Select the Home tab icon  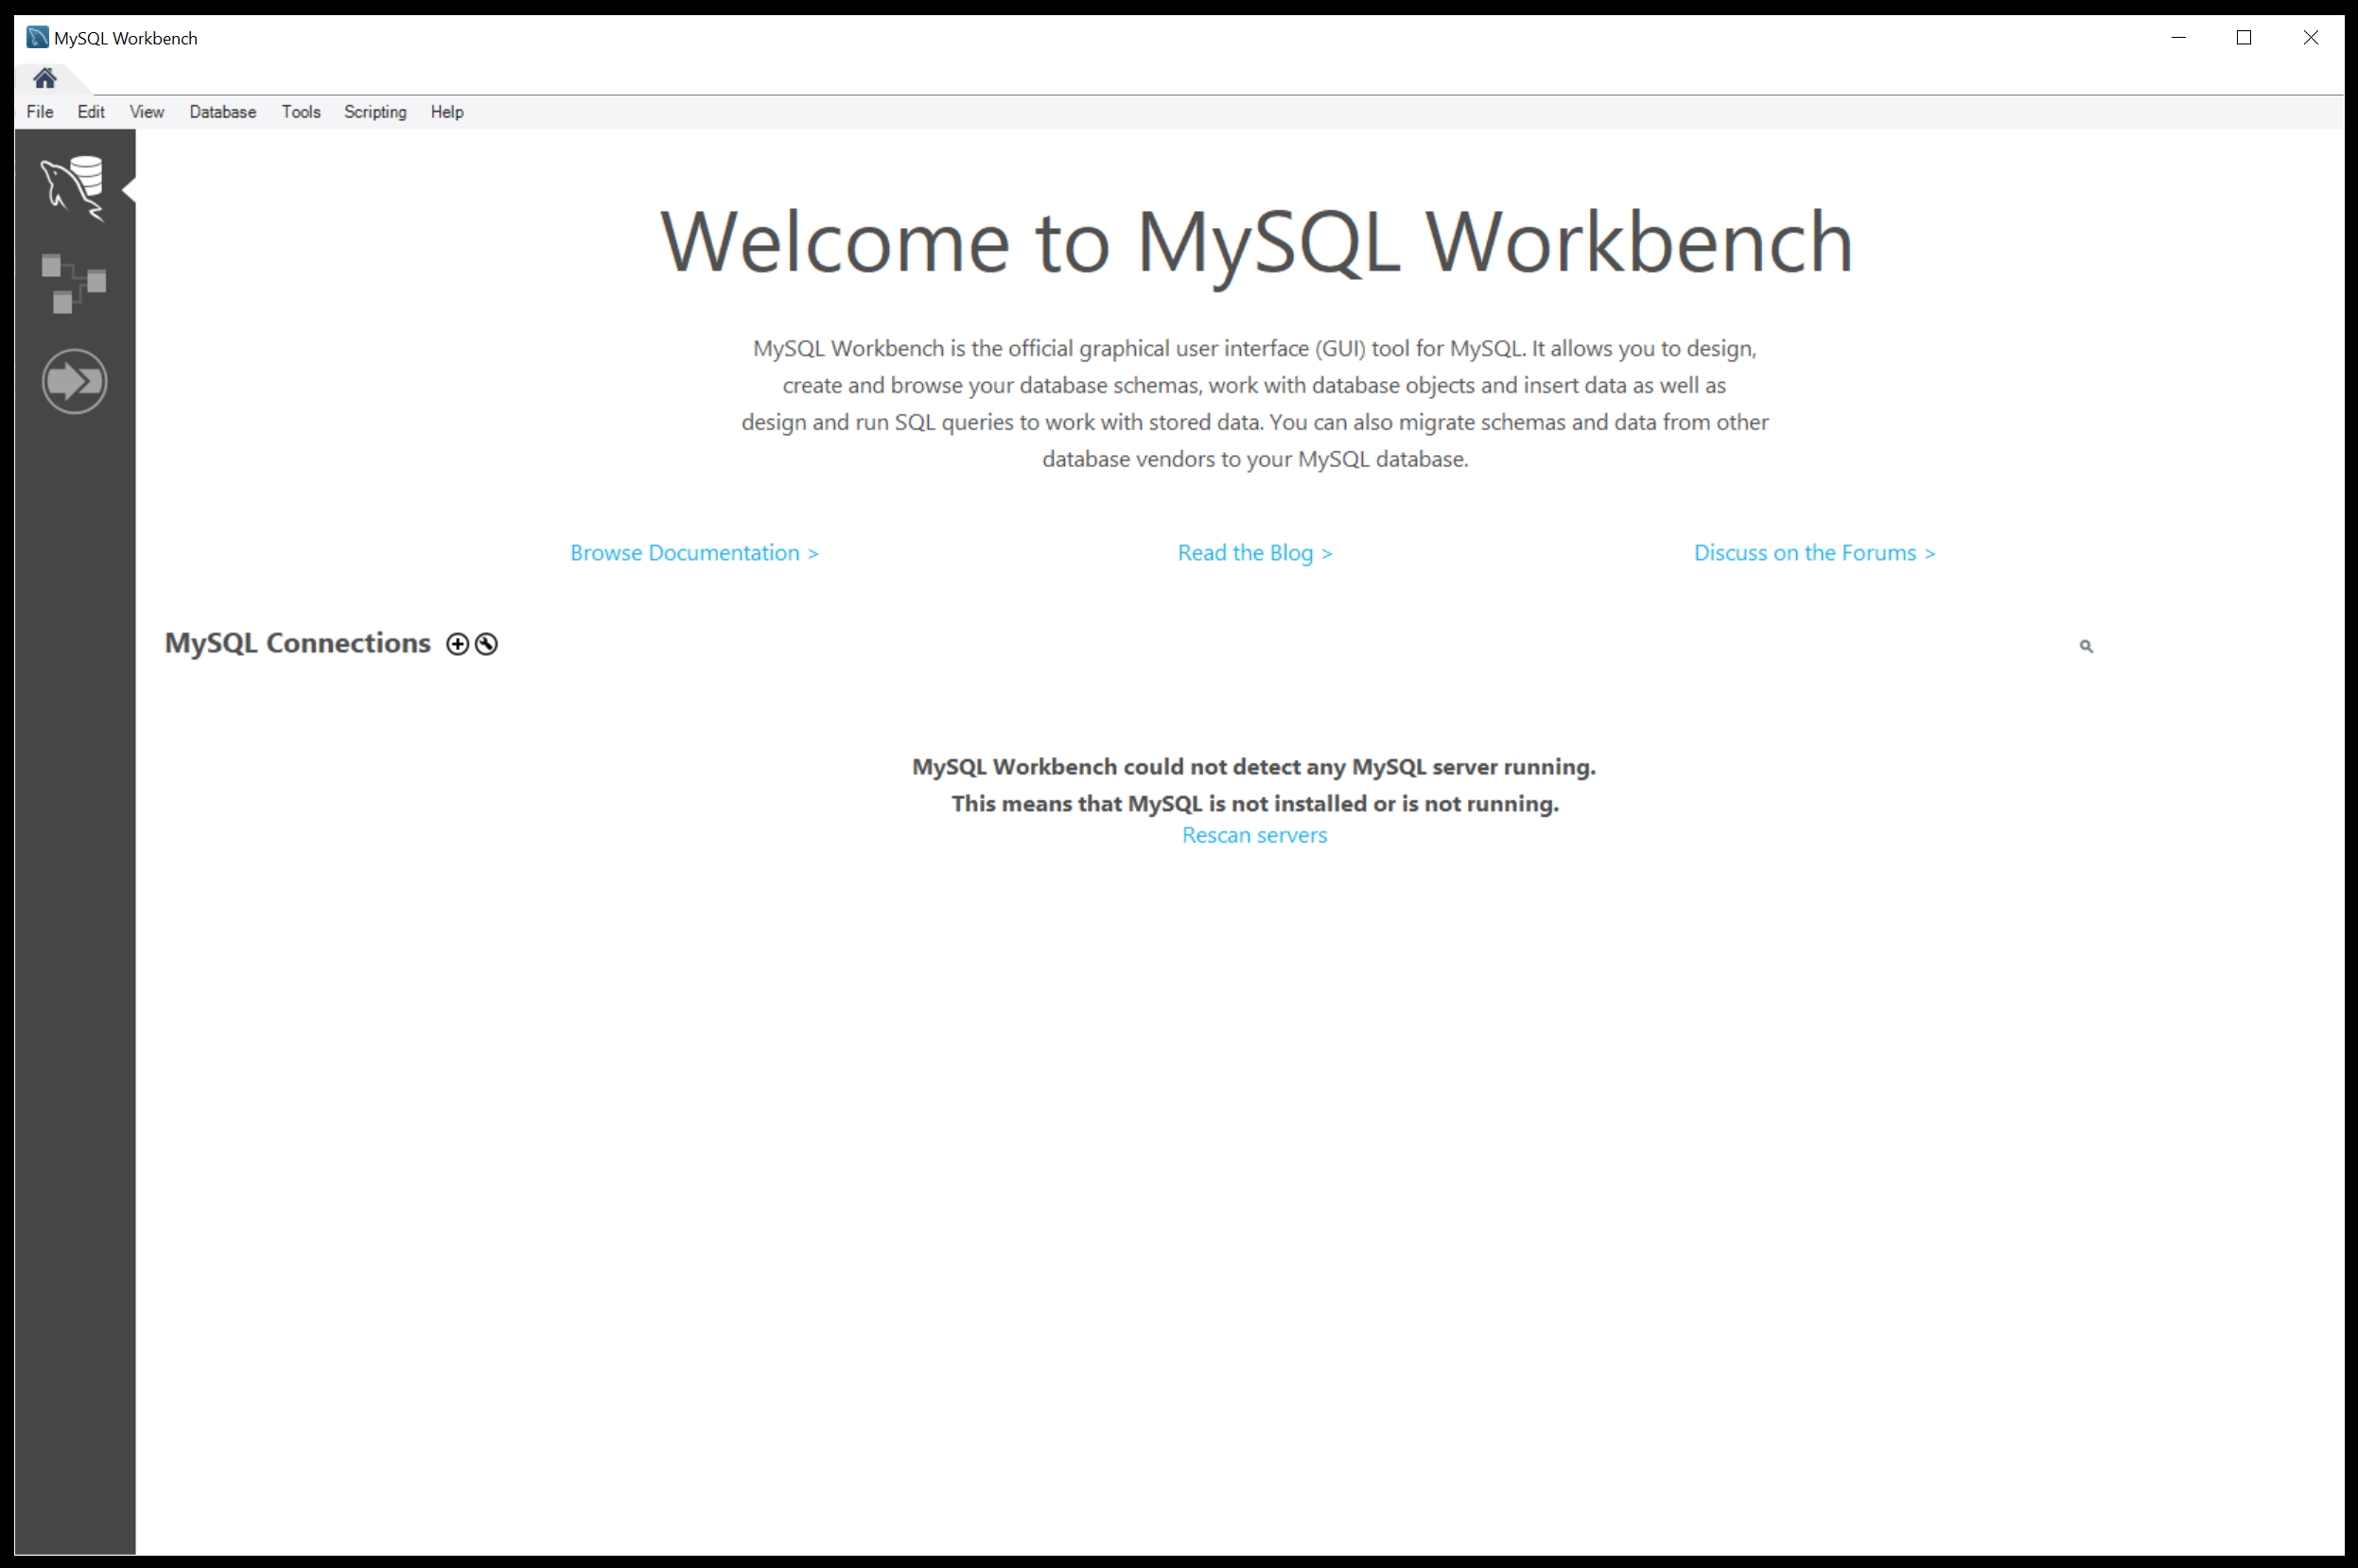tap(44, 78)
